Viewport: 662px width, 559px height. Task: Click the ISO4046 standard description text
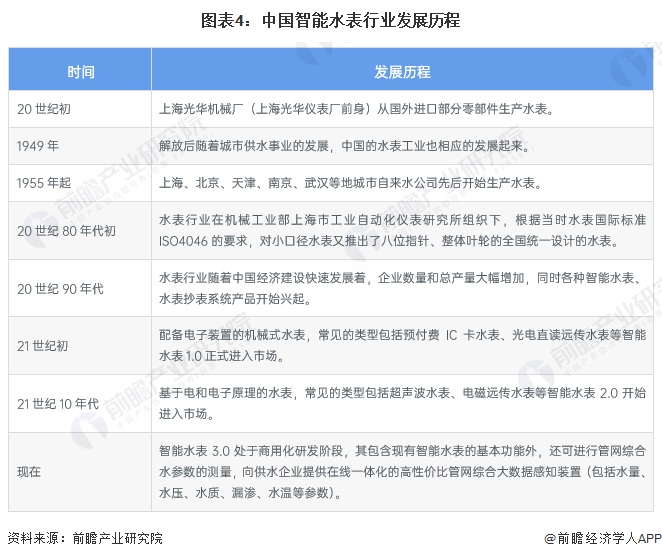click(402, 231)
